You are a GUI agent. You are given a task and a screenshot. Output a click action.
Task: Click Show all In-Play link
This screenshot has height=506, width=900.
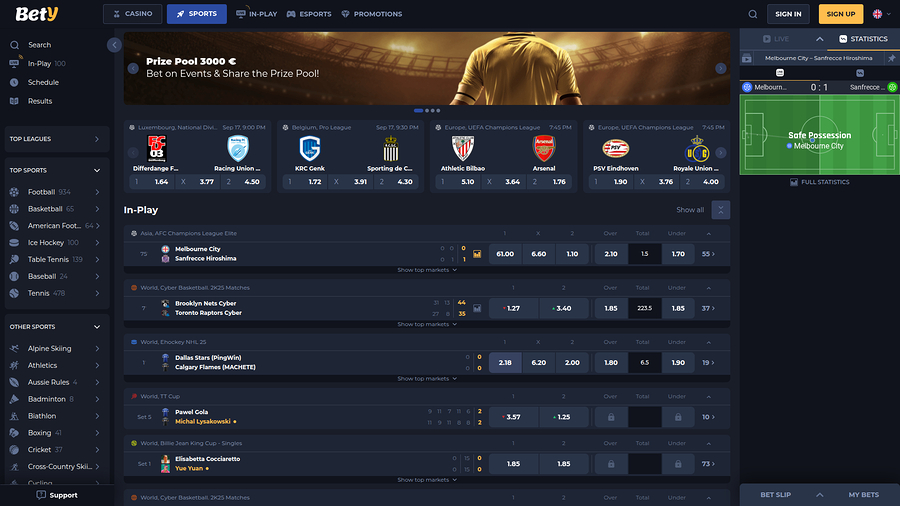click(x=690, y=210)
